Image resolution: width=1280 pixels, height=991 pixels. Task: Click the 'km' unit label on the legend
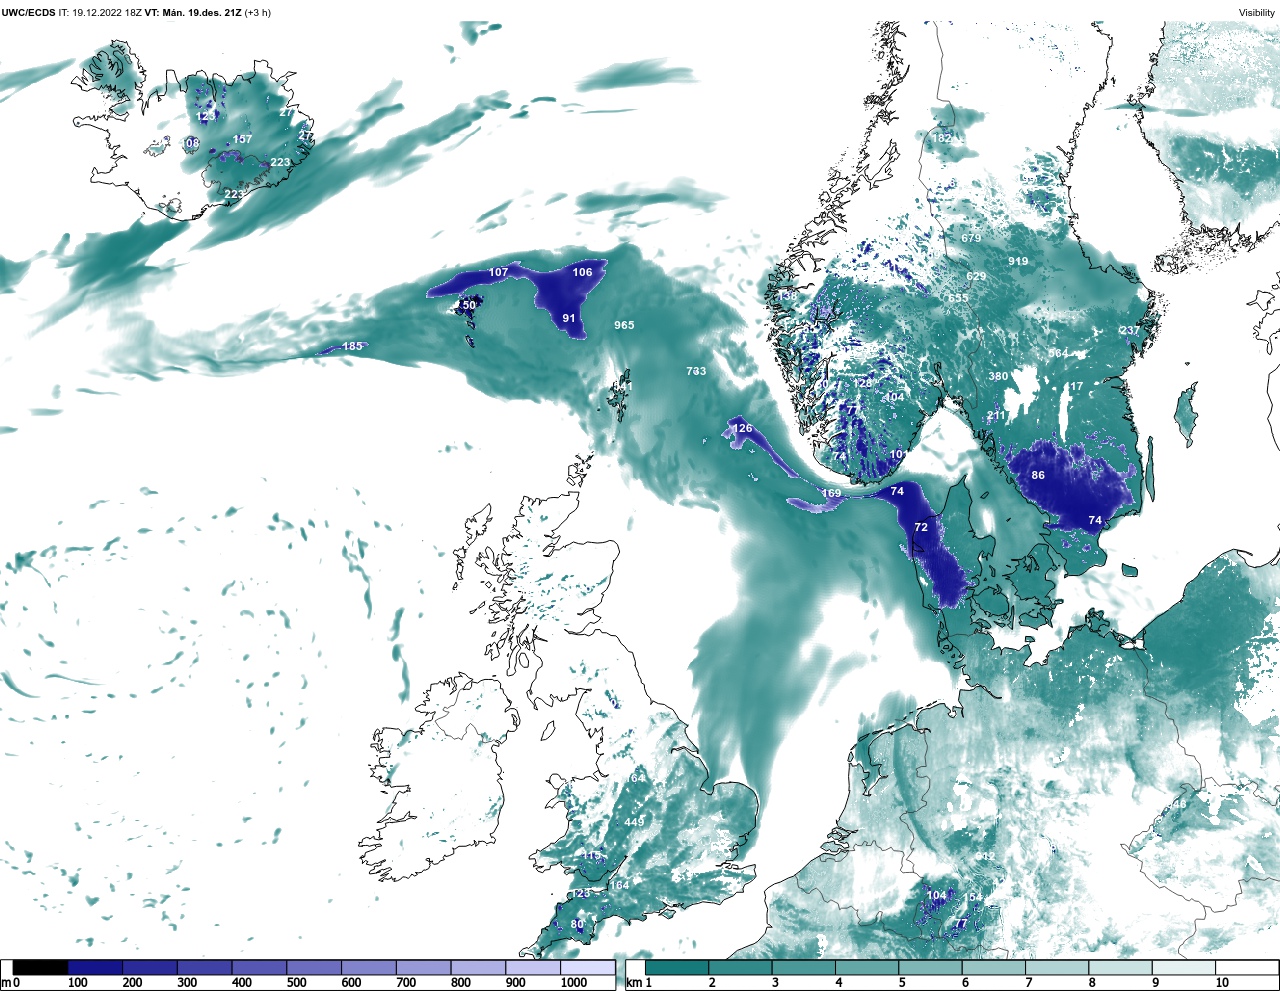(x=633, y=983)
